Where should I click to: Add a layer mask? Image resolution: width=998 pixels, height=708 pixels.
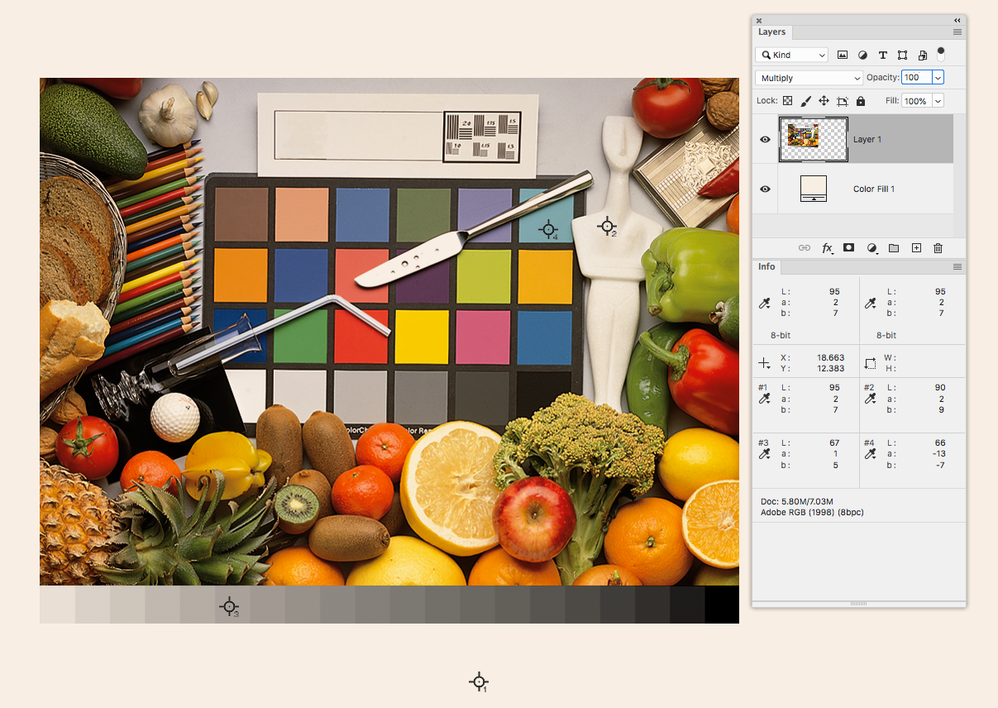[848, 248]
